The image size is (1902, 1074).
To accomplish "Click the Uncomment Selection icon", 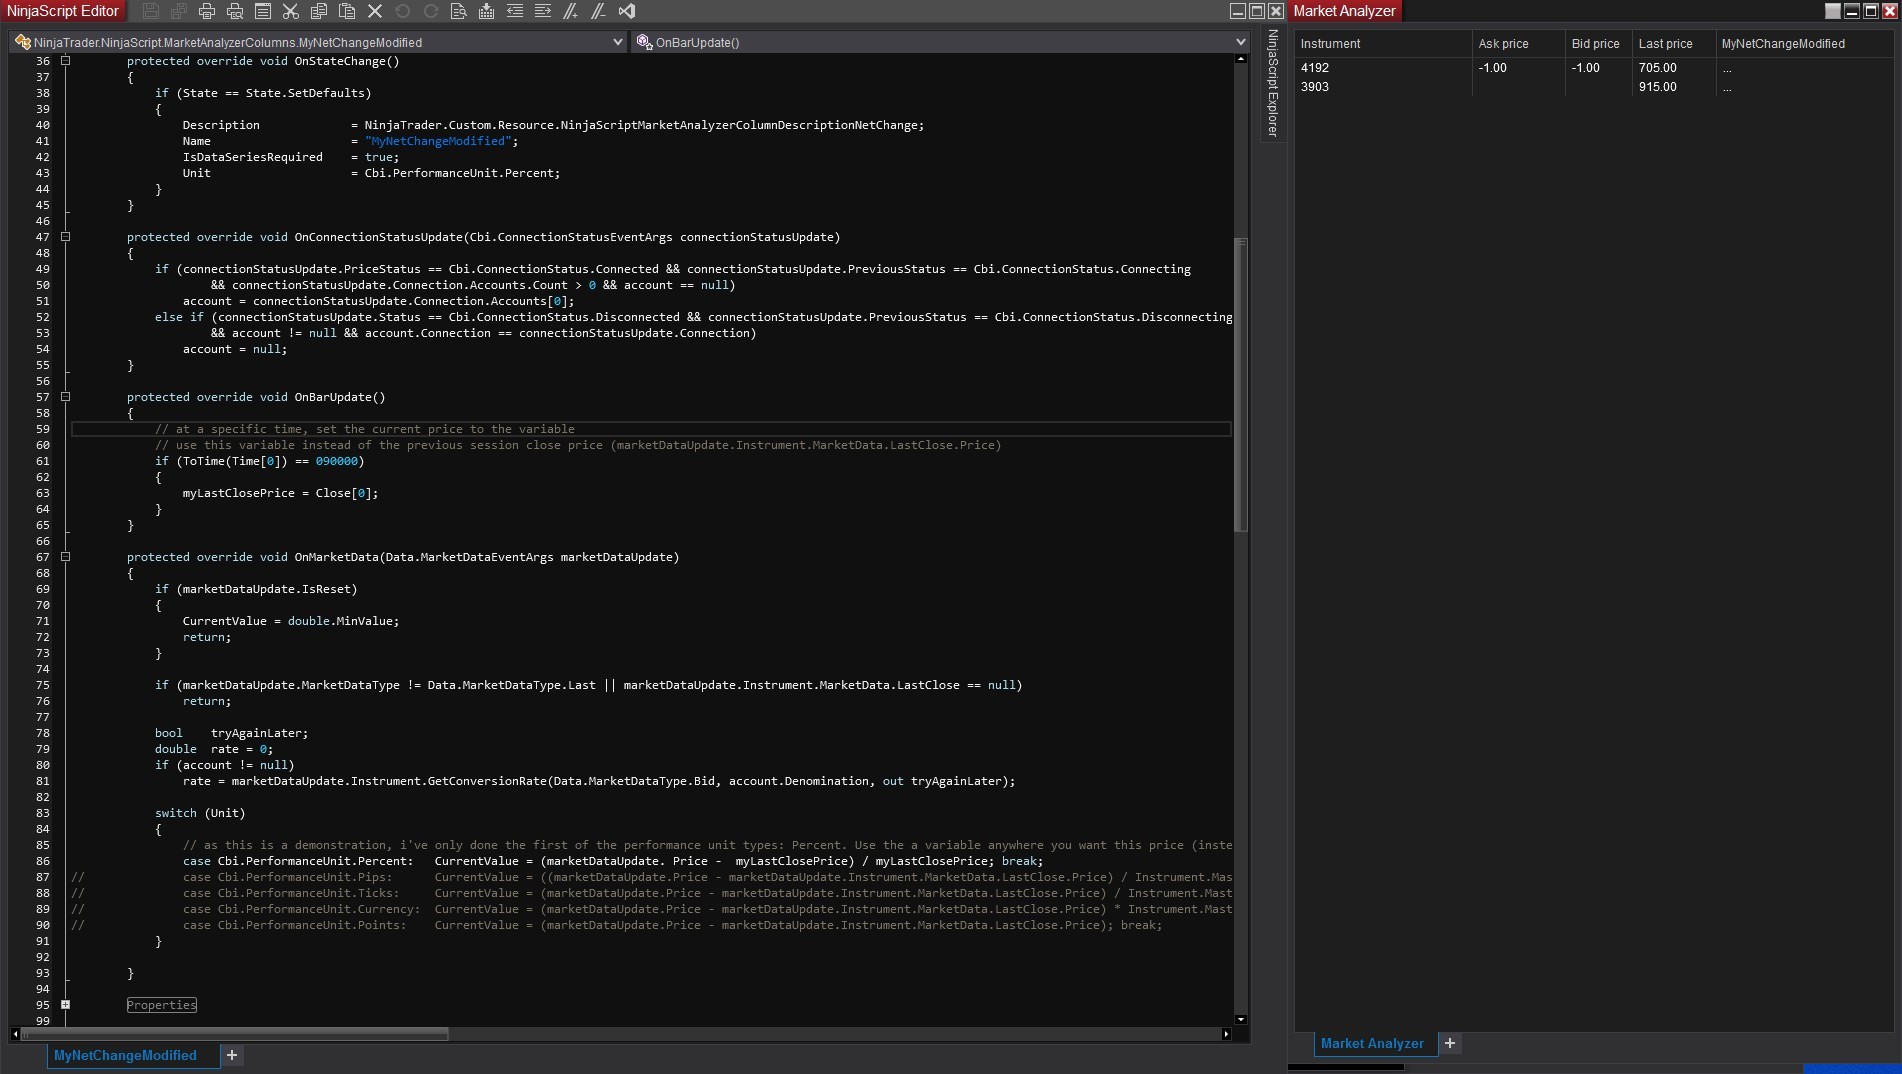I will [x=599, y=11].
